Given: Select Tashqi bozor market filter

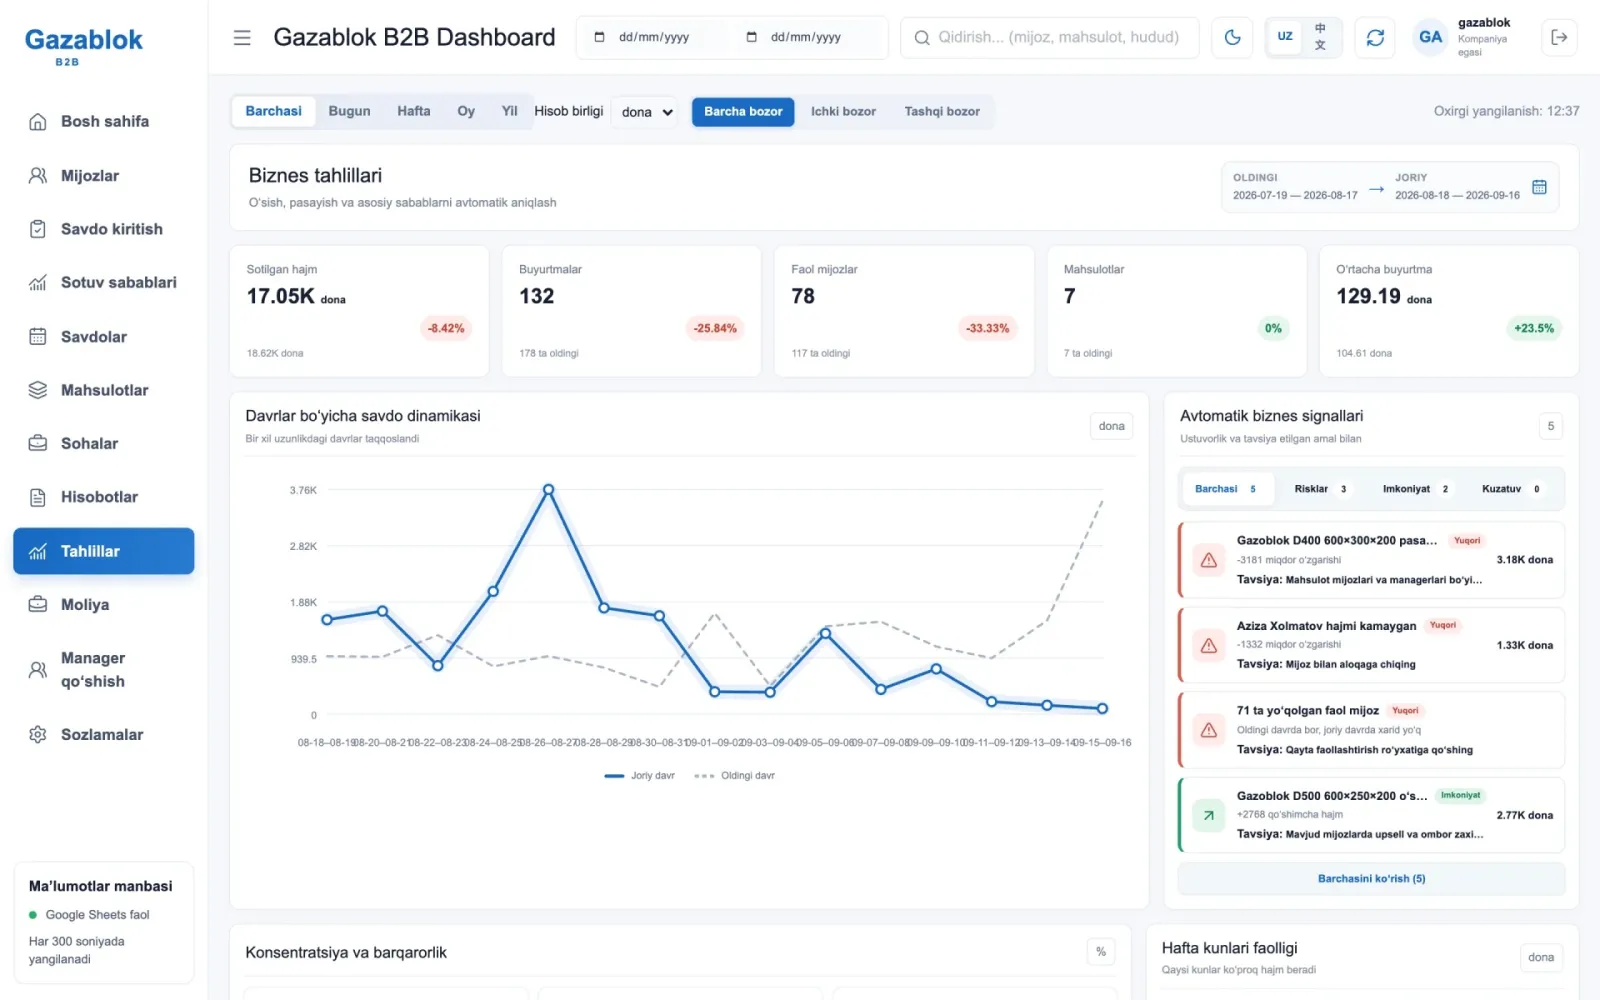Looking at the screenshot, I should click(942, 112).
